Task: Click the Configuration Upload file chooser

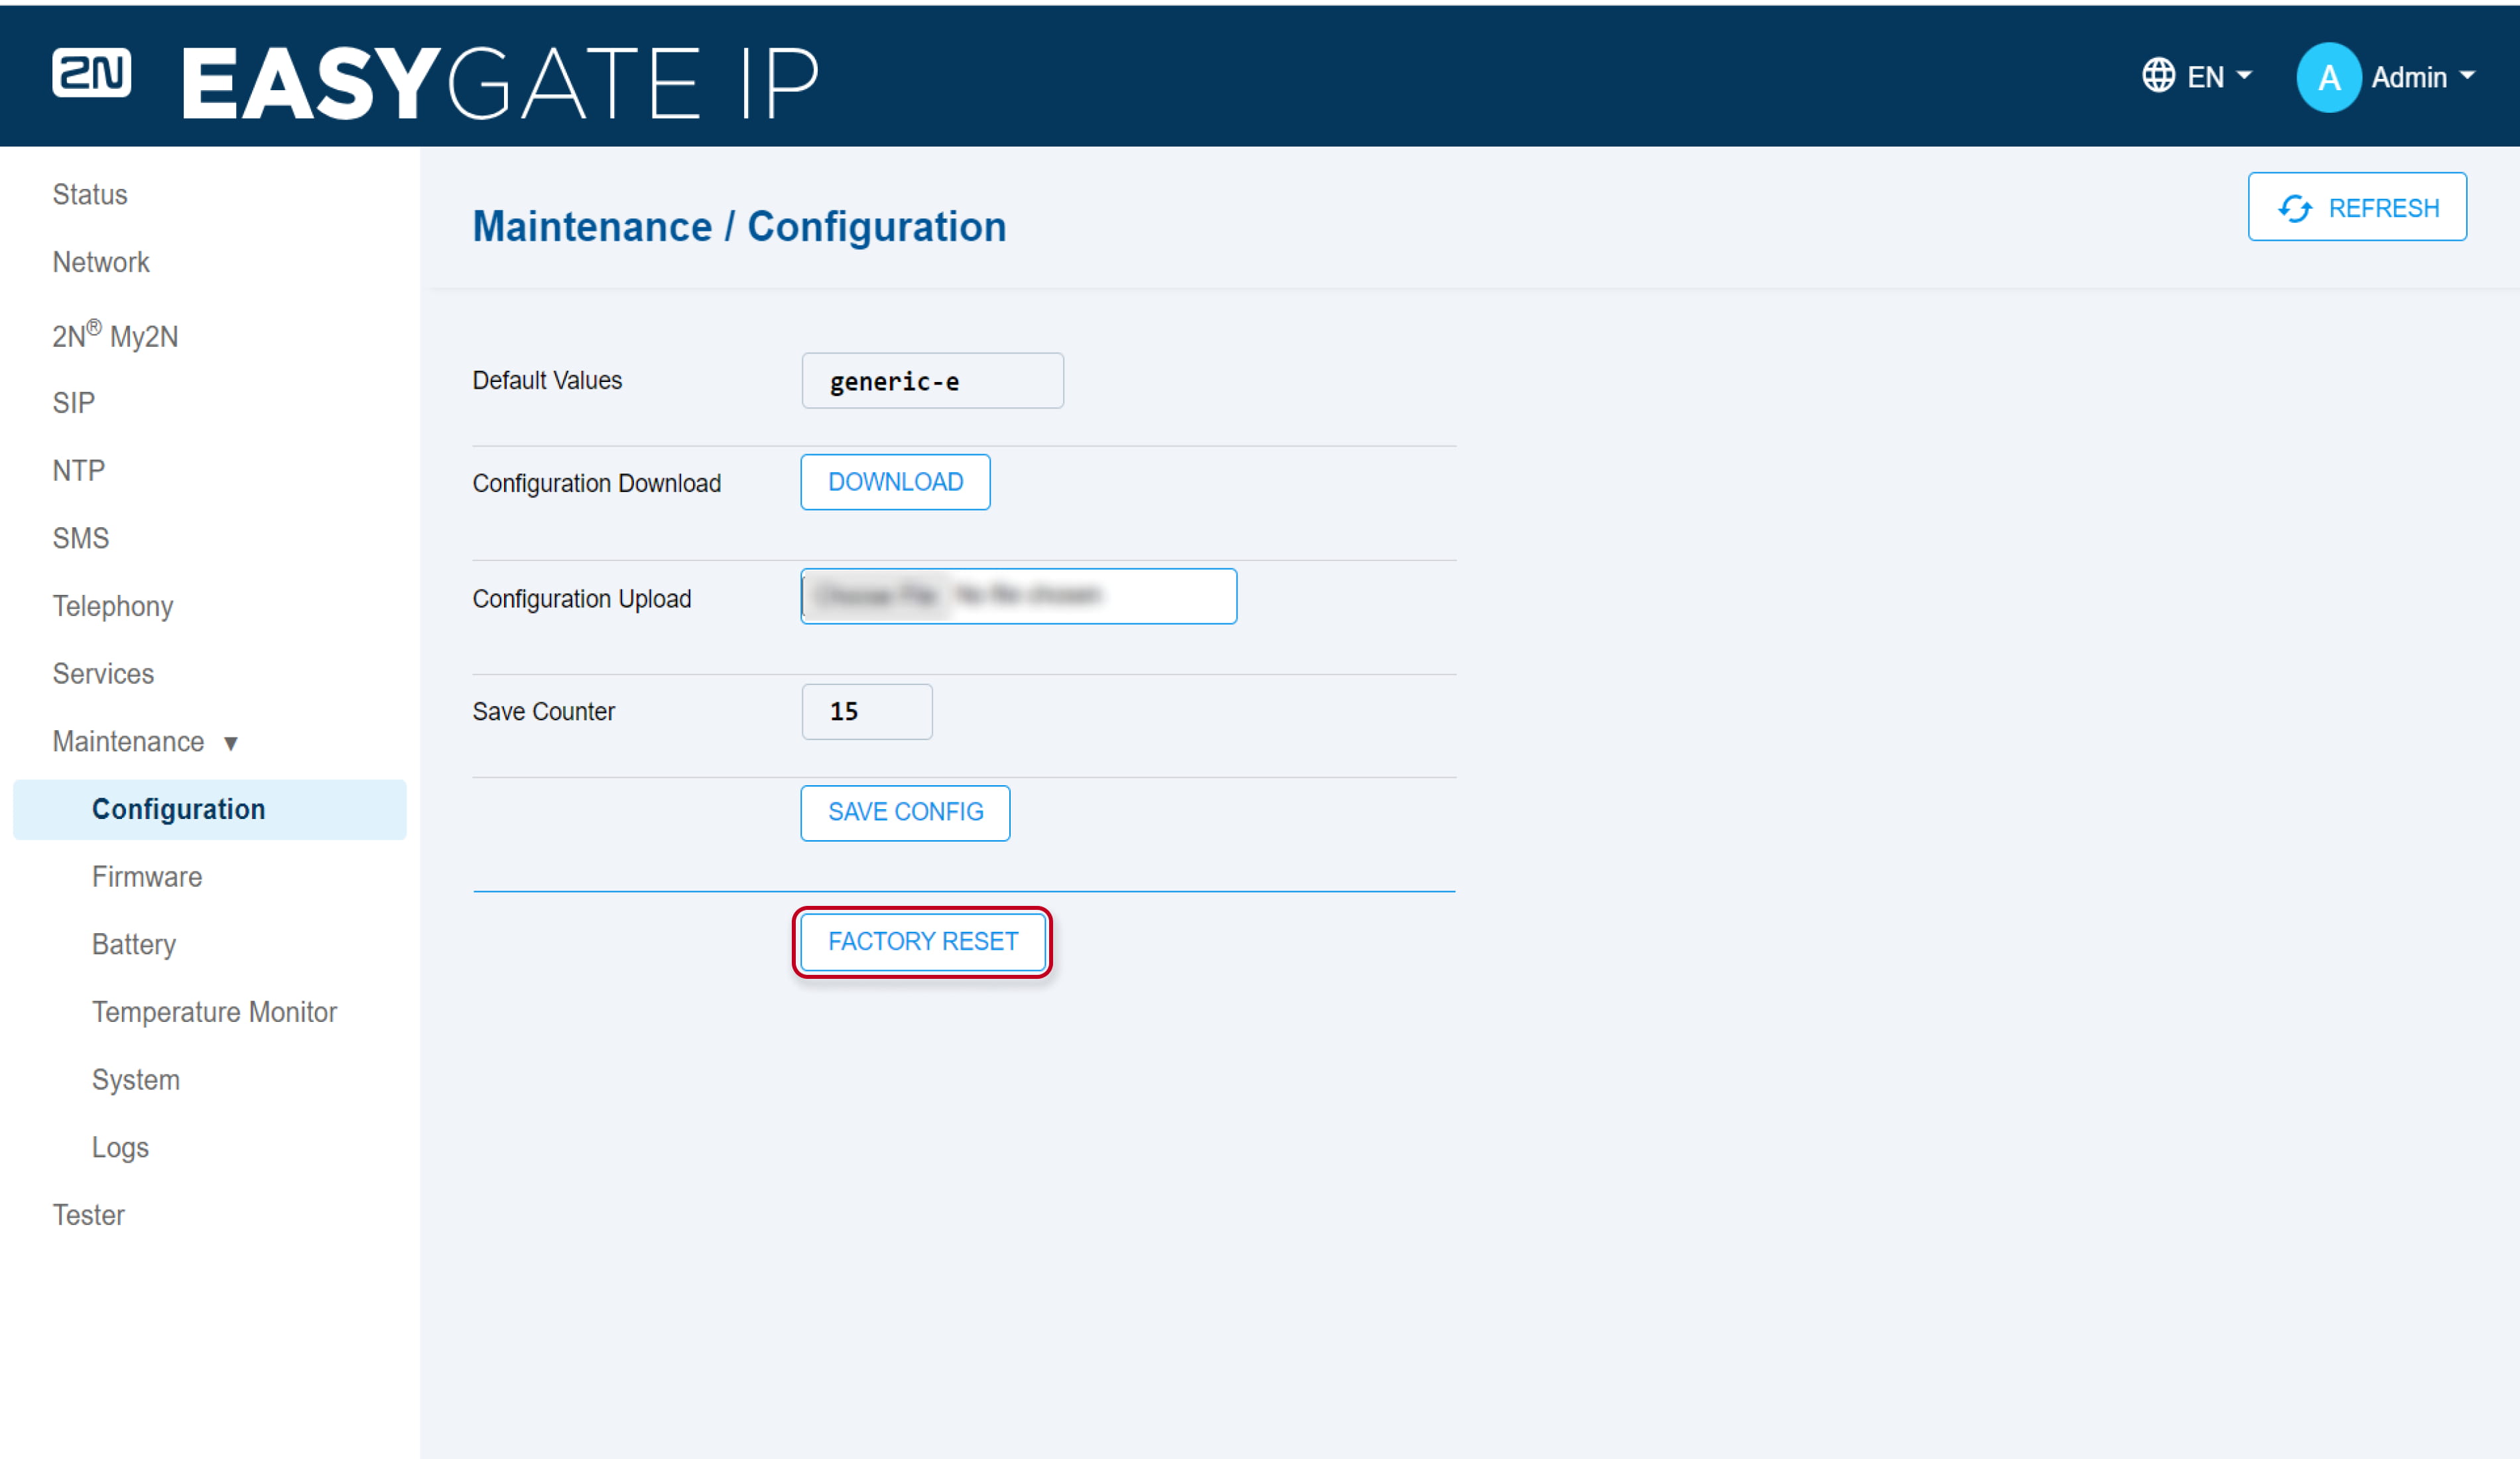Action: (x=1018, y=597)
